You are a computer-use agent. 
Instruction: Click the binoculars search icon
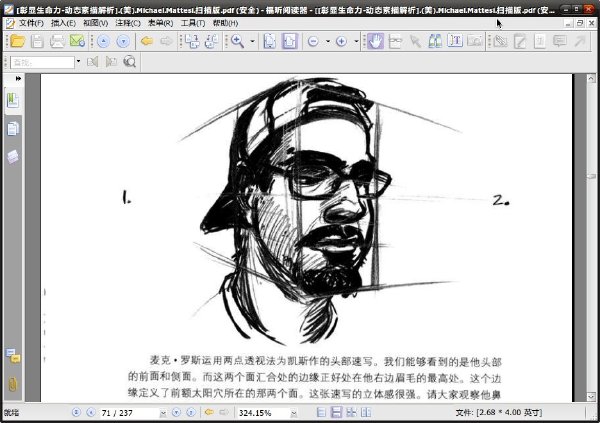click(x=435, y=41)
